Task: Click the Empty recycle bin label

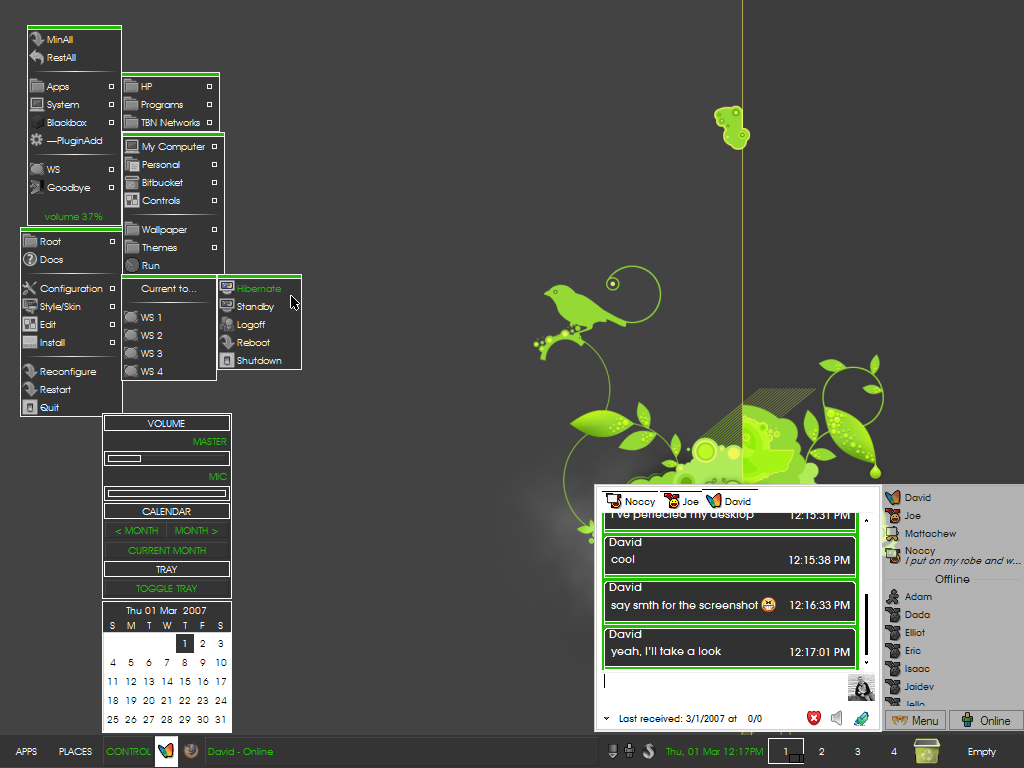Action: tap(982, 751)
